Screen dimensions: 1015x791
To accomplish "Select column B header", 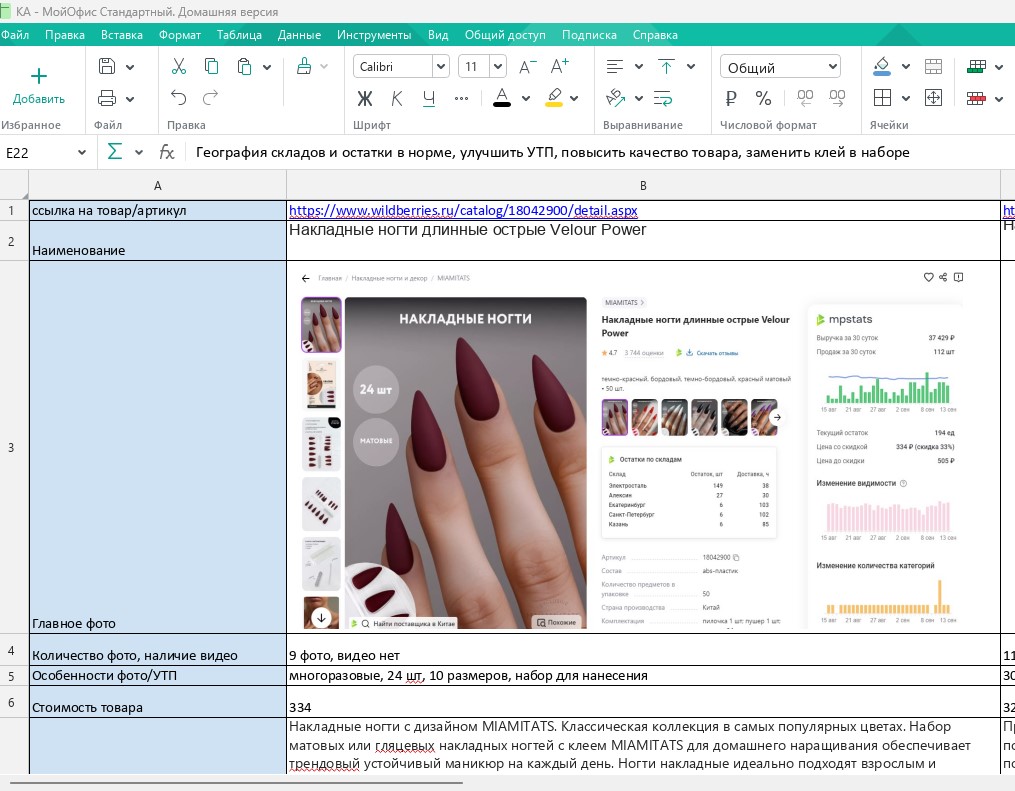I will [x=643, y=186].
